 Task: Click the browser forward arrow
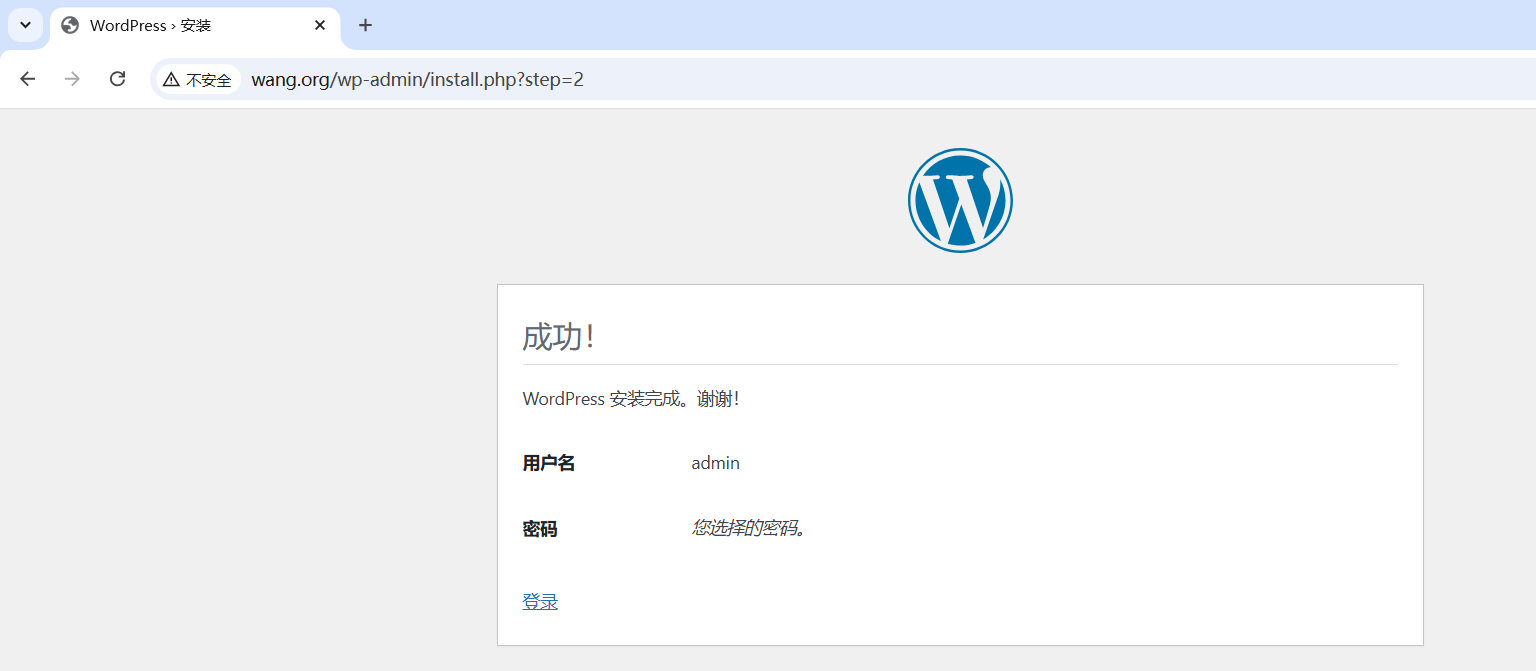pyautogui.click(x=72, y=79)
